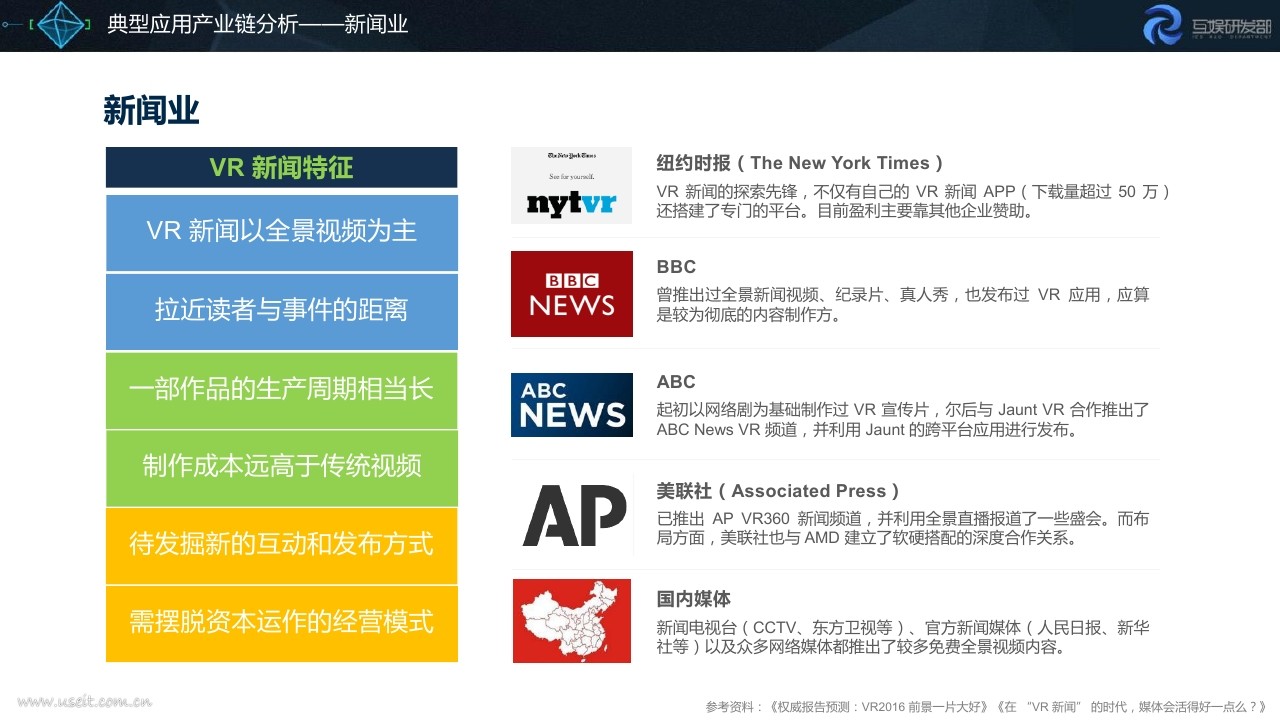This screenshot has height=720, width=1280.
Task: Click the BBC heading text
Action: point(676,267)
